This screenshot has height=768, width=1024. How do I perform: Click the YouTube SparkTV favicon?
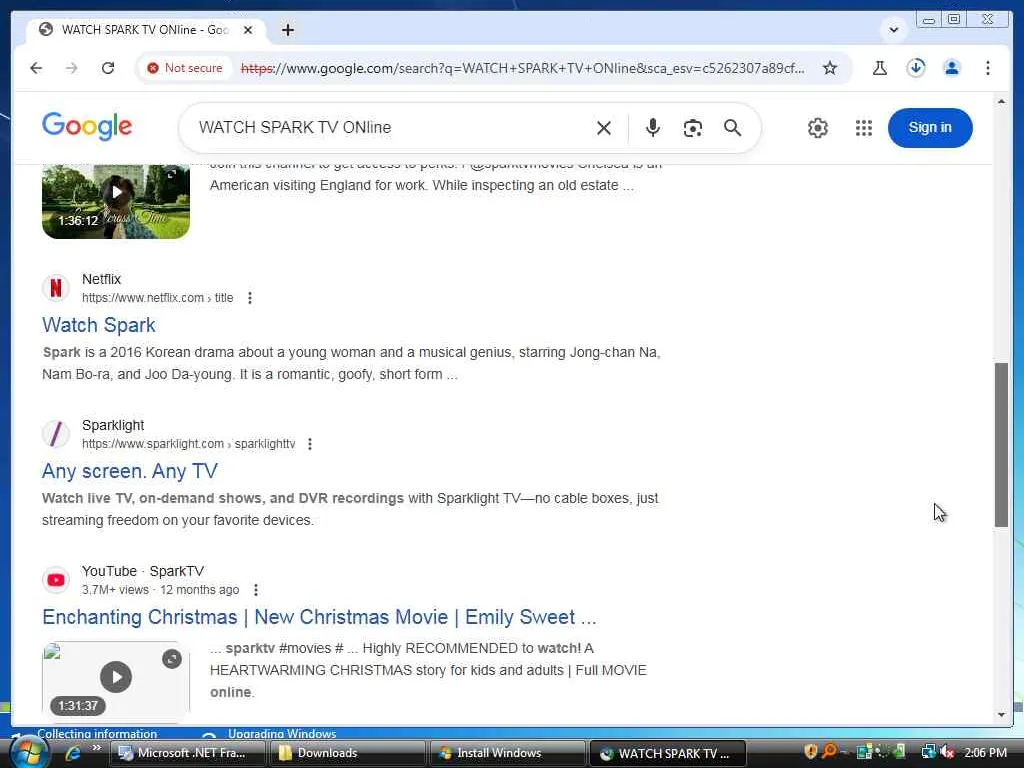tap(56, 580)
